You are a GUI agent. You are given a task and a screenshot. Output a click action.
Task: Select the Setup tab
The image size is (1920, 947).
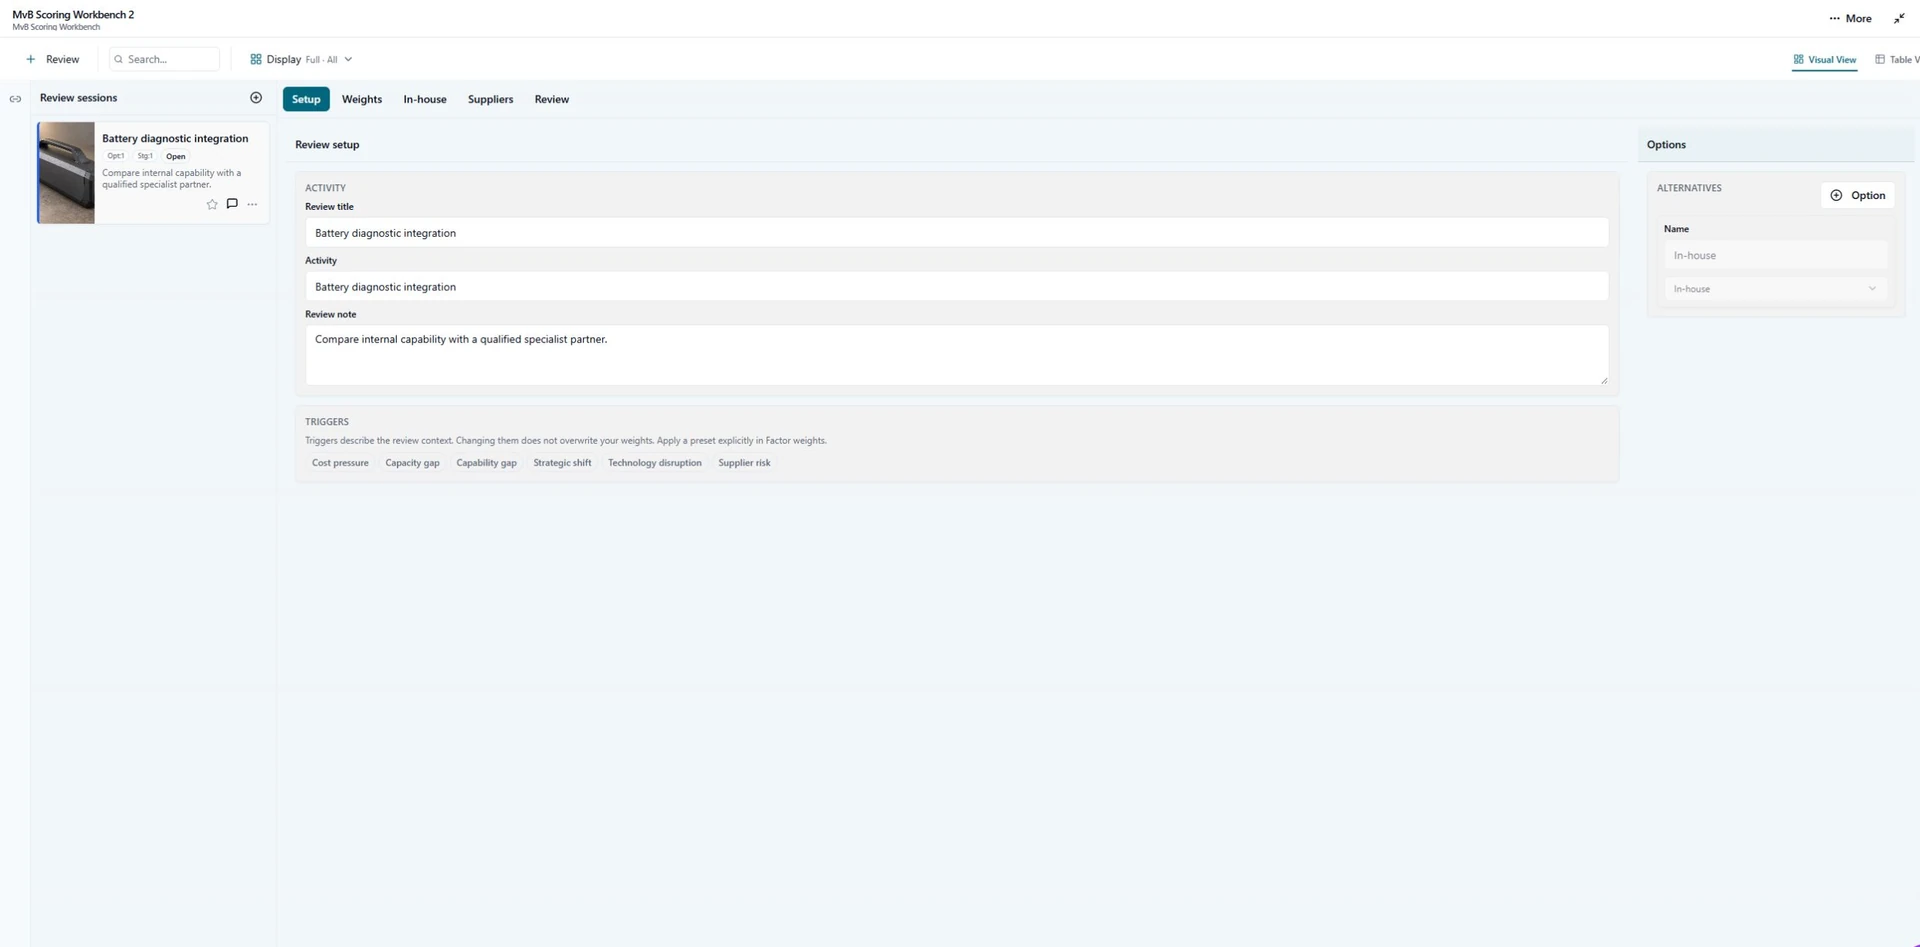coord(306,99)
